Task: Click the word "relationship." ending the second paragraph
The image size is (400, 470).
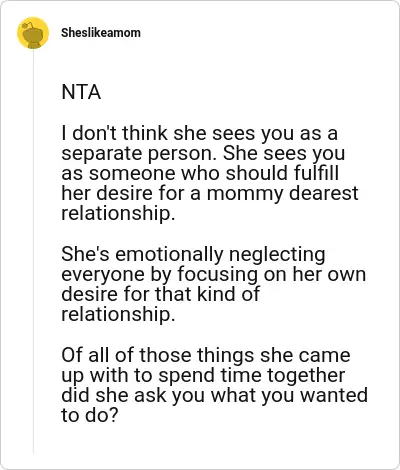Action: [118, 314]
